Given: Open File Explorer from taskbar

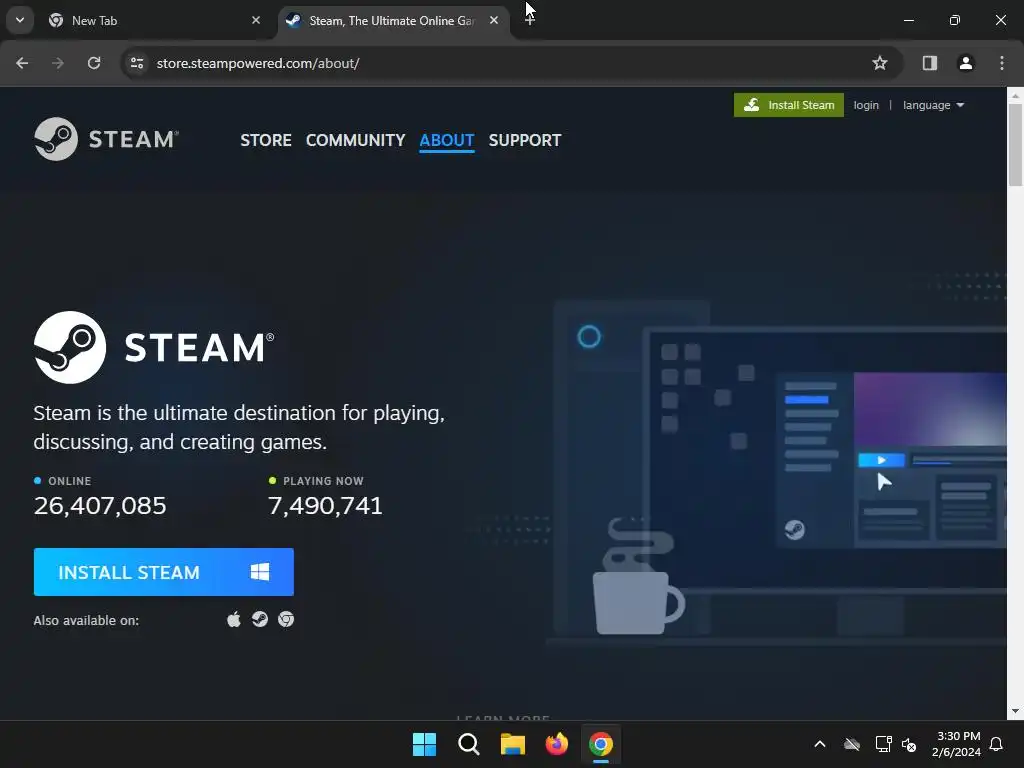Looking at the screenshot, I should coord(513,744).
